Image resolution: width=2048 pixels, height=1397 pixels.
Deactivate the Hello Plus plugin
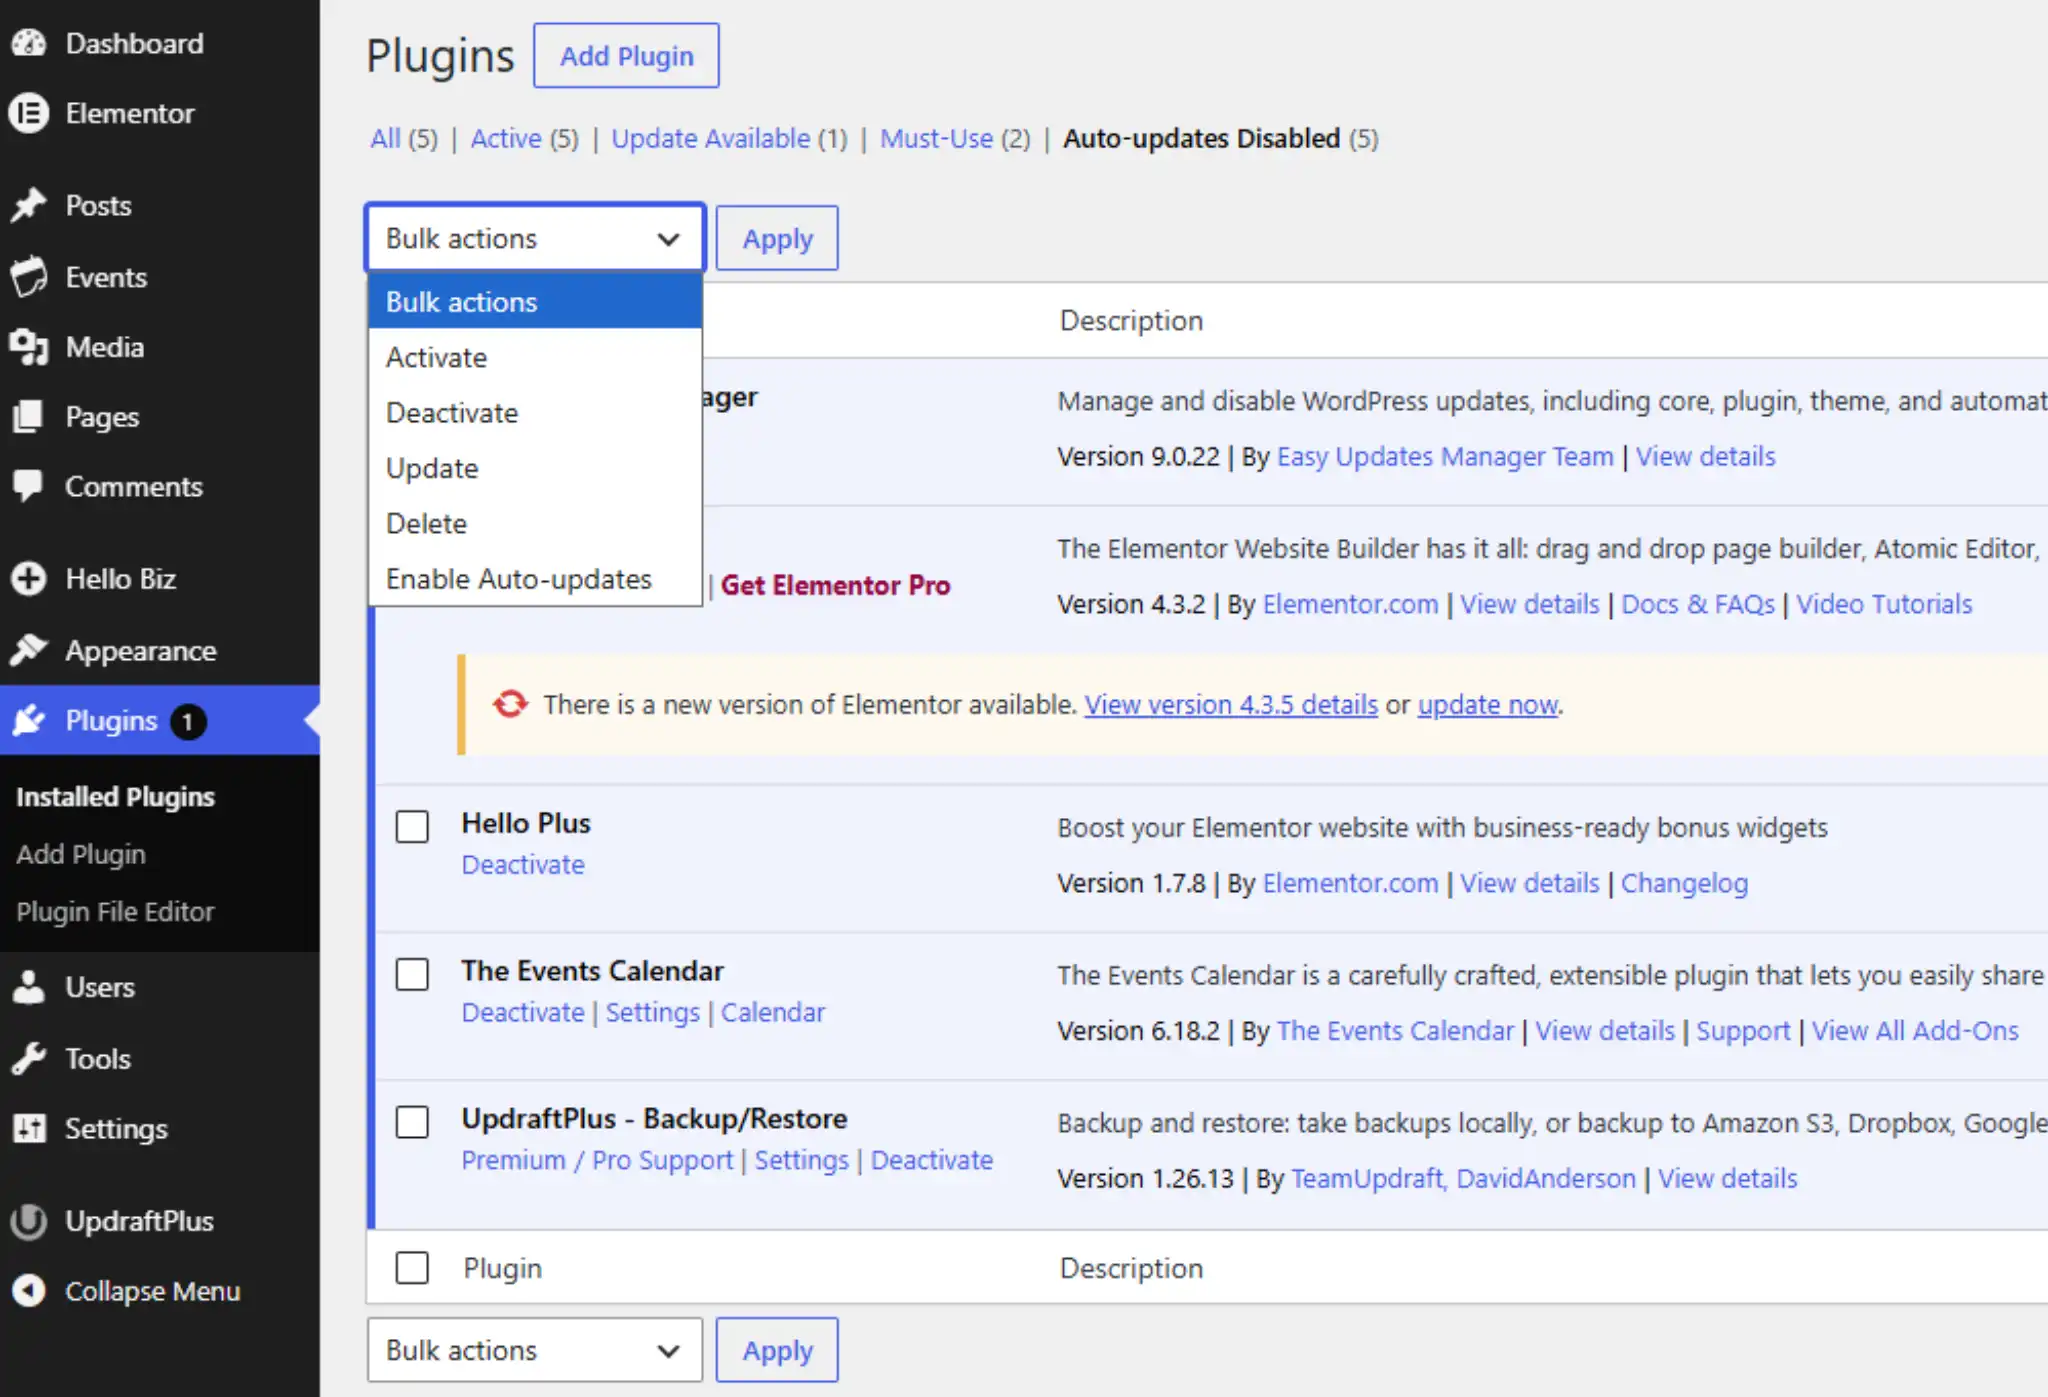click(523, 864)
